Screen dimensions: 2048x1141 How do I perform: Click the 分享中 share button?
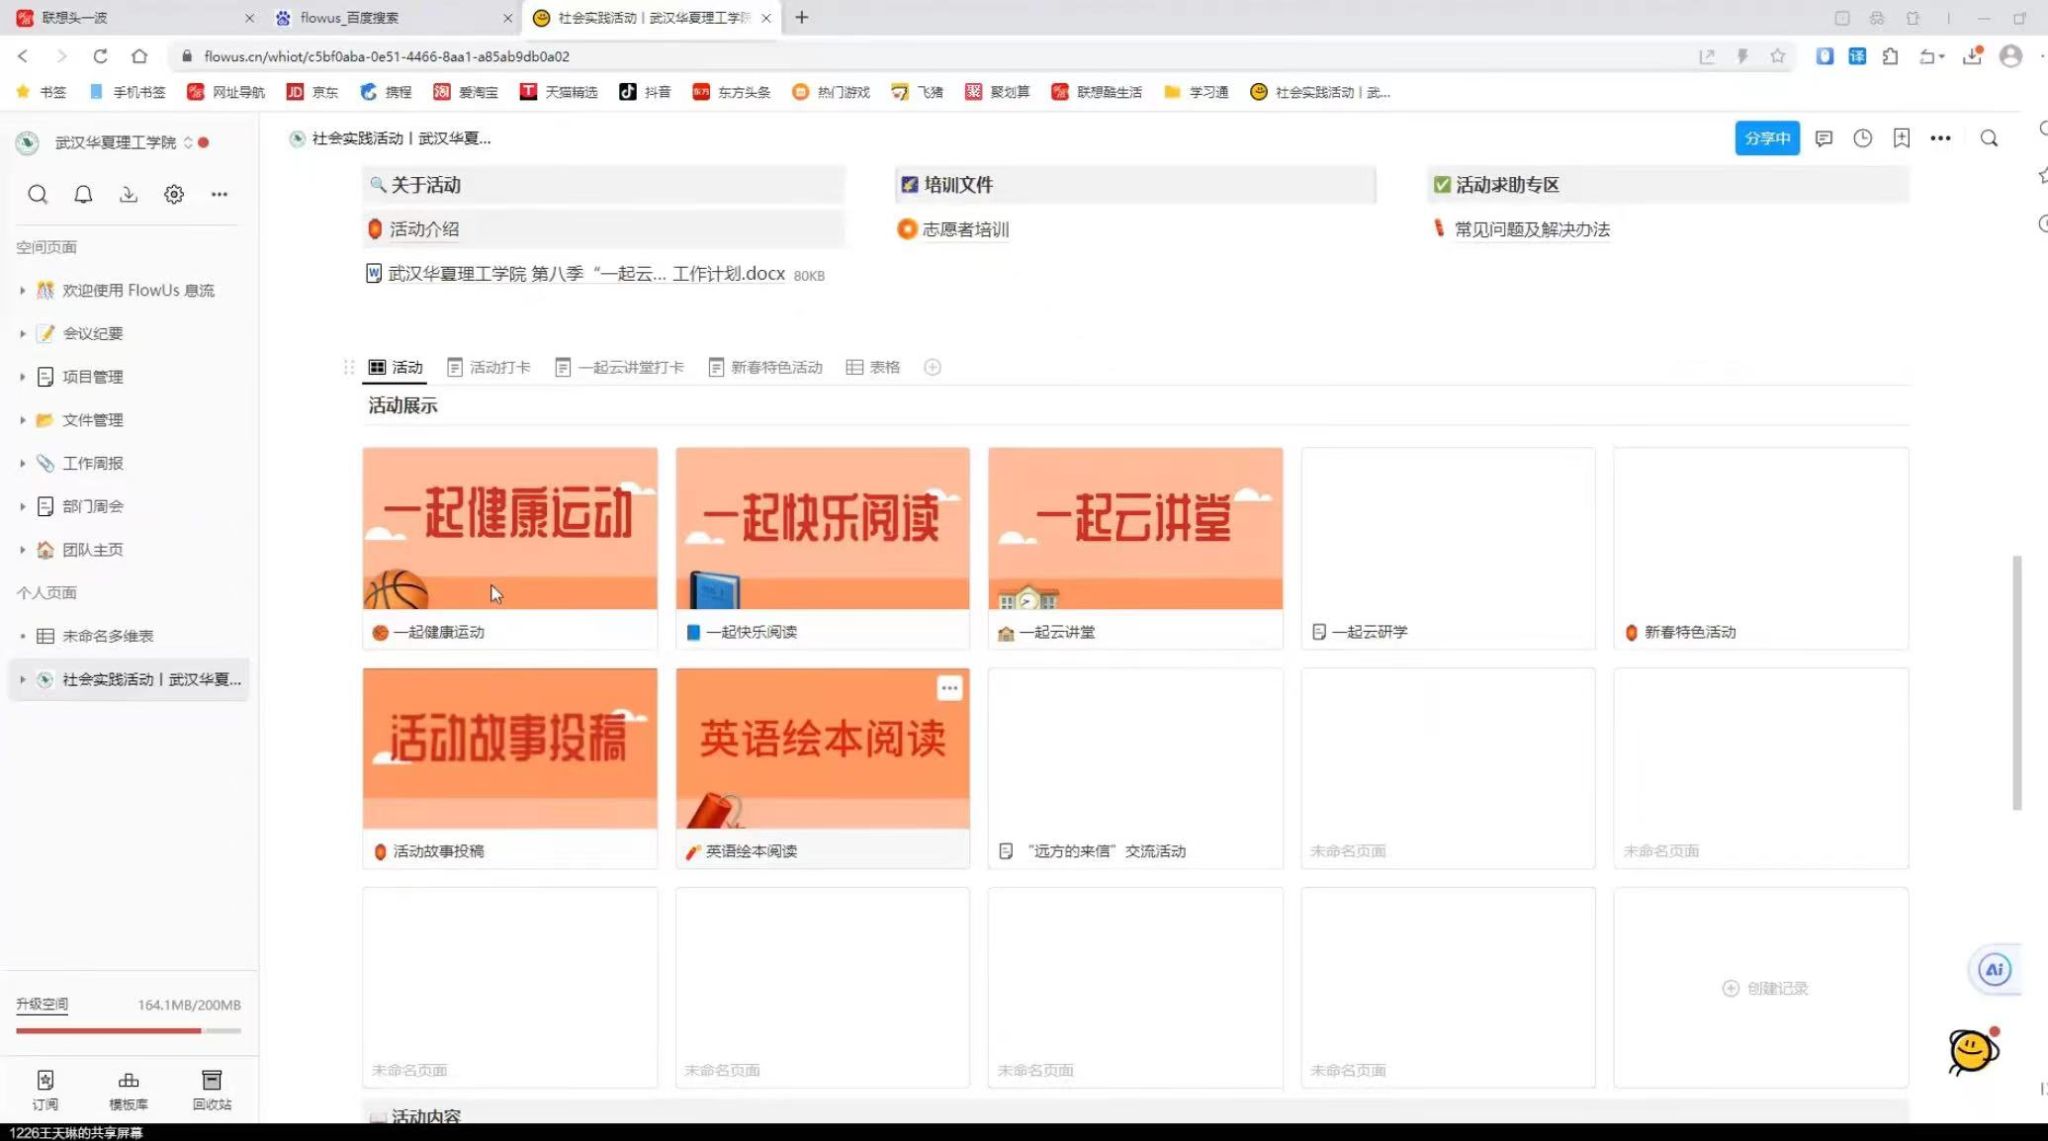pos(1766,139)
